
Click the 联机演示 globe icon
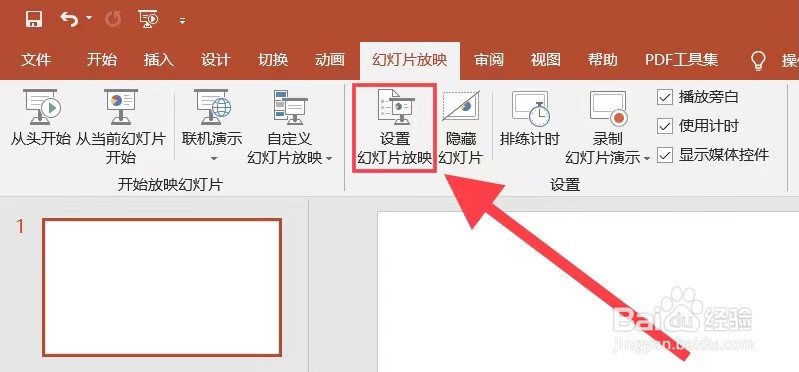pos(212,108)
